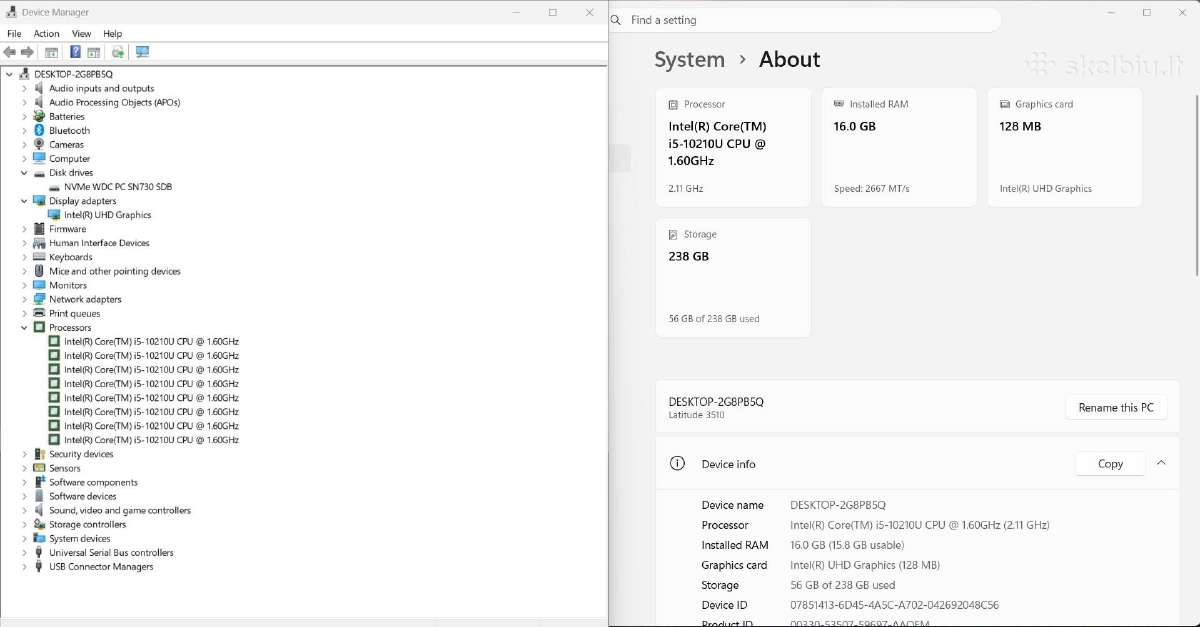Screen dimensions: 1200x627
Task: Click the 16.0 GB Installed RAM card
Action: pos(899,148)
